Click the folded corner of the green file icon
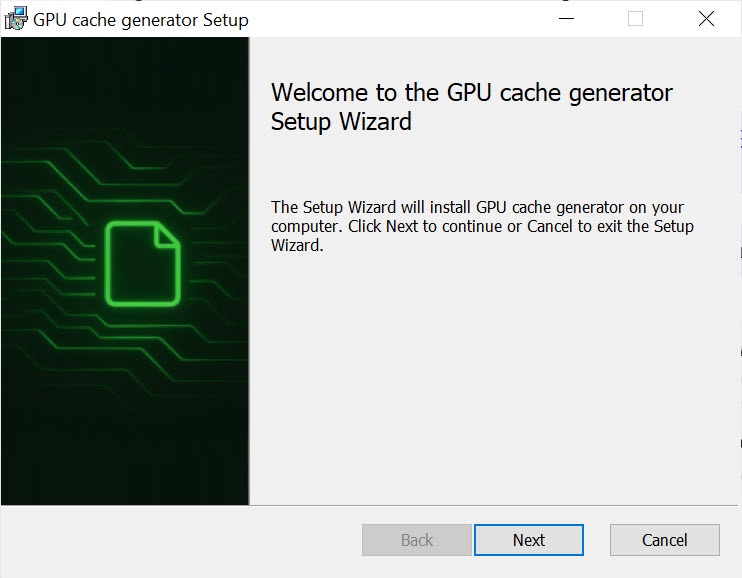Screen dimensions: 742x578 [x=167, y=235]
